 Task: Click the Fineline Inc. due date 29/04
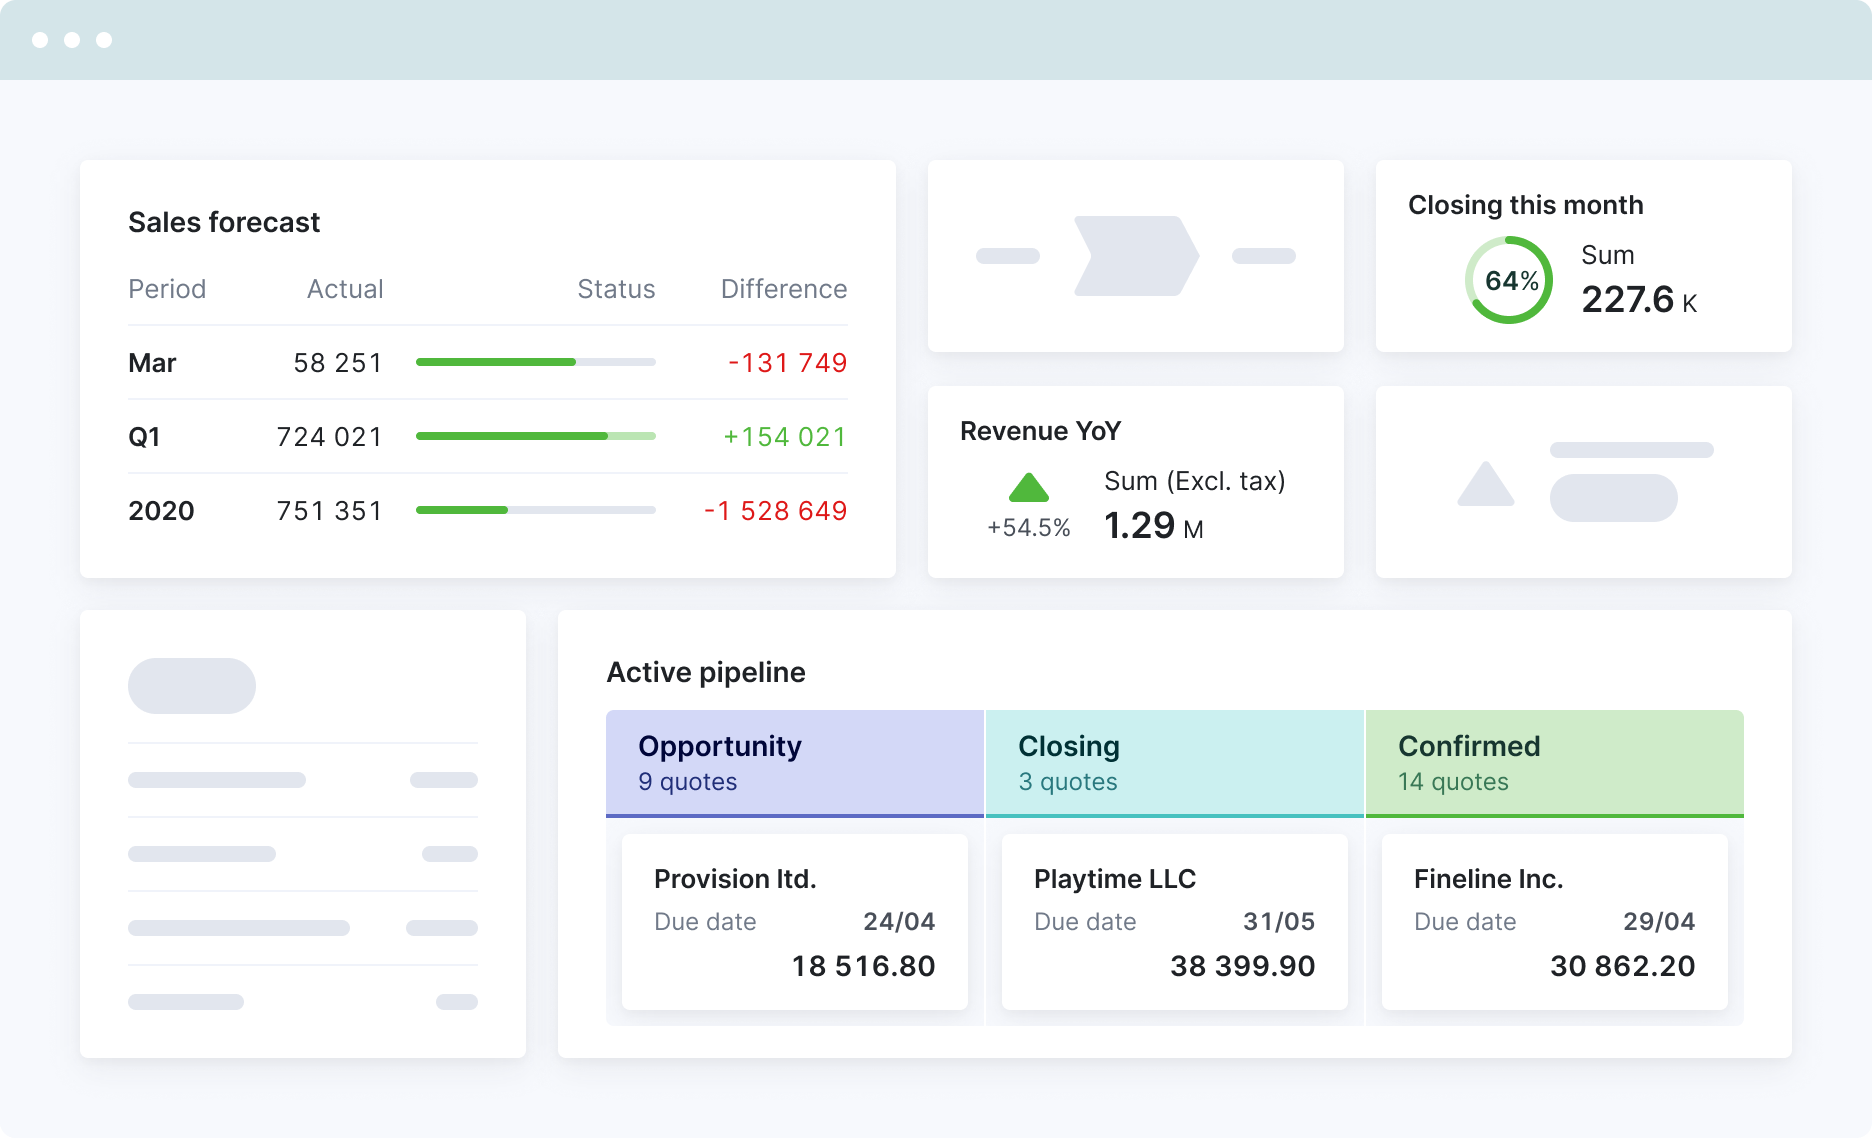click(x=1659, y=921)
